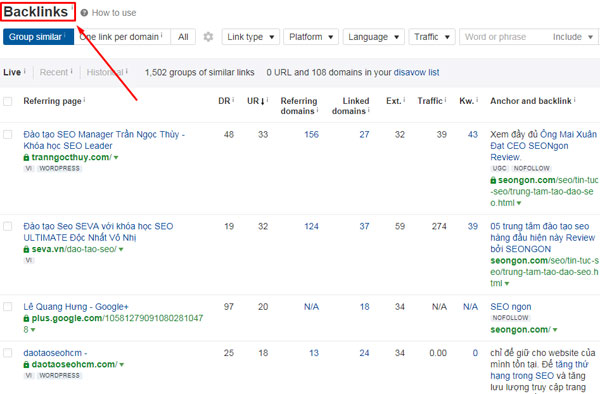This screenshot has width=600, height=394.
Task: Click the How to use question mark icon
Action: [84, 13]
